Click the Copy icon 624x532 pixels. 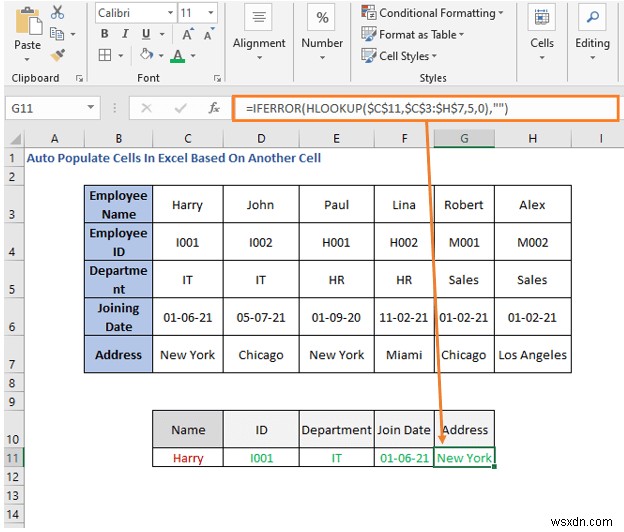pyautogui.click(x=57, y=34)
